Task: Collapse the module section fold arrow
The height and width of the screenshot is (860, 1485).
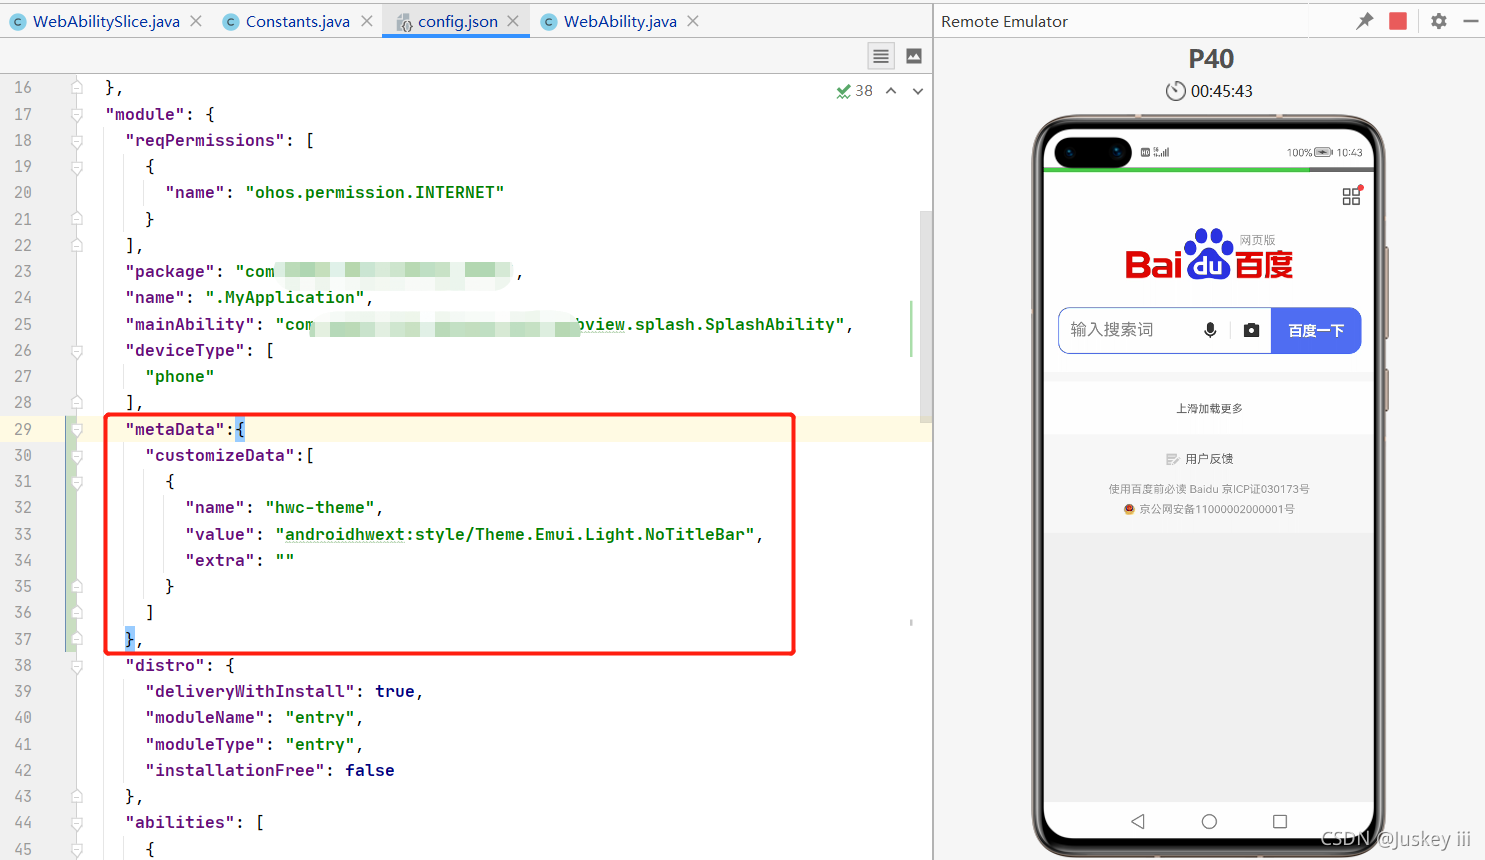Action: 78,114
